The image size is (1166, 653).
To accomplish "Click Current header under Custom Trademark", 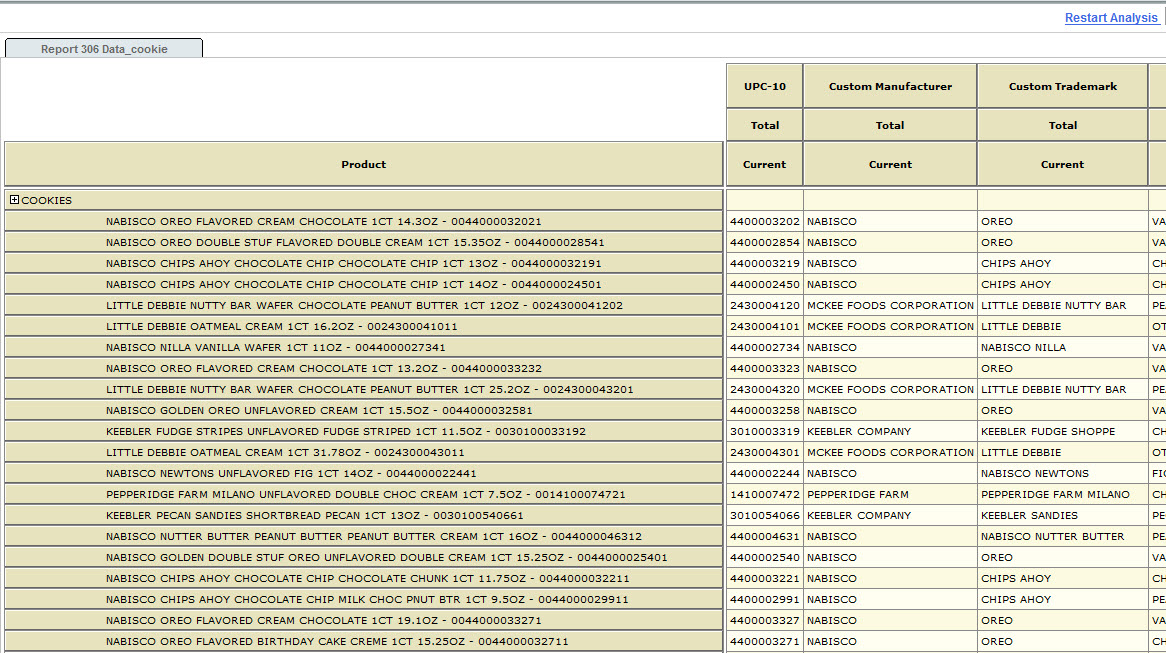I will (1063, 164).
